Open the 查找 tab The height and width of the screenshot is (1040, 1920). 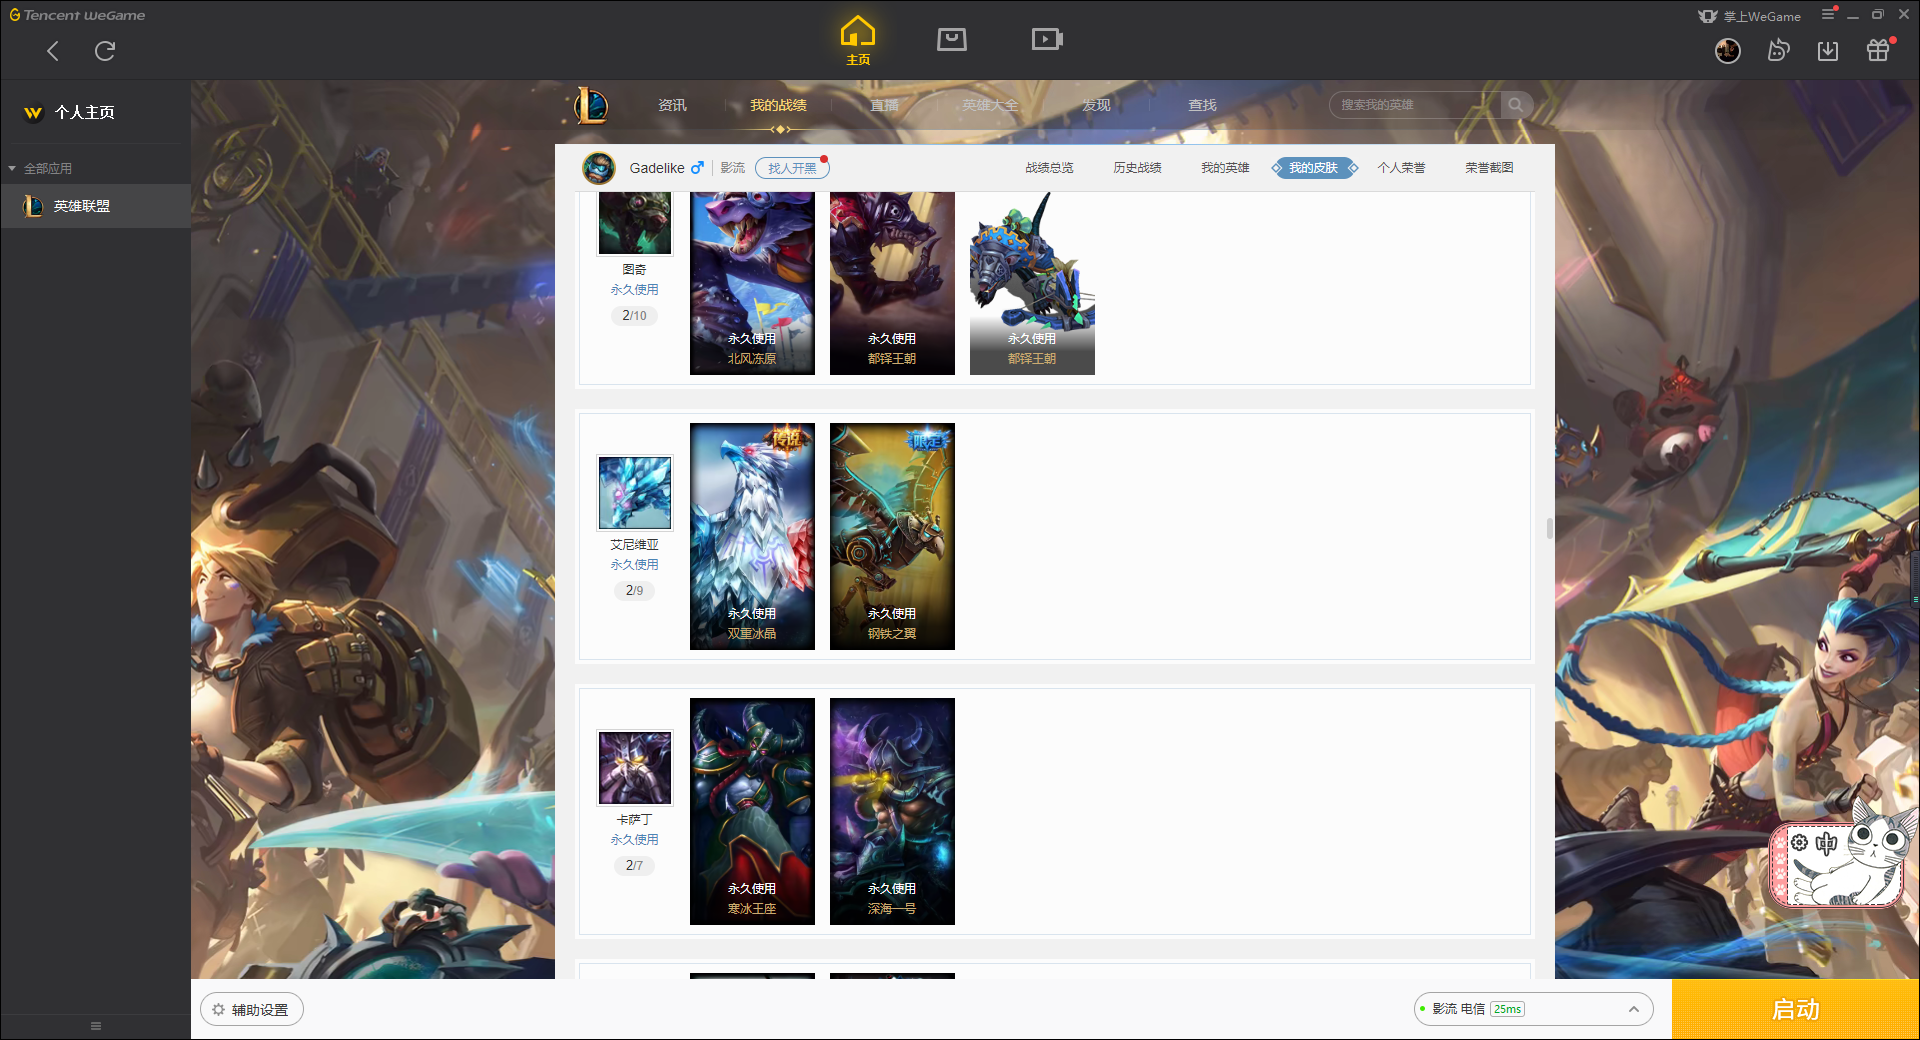pos(1202,105)
